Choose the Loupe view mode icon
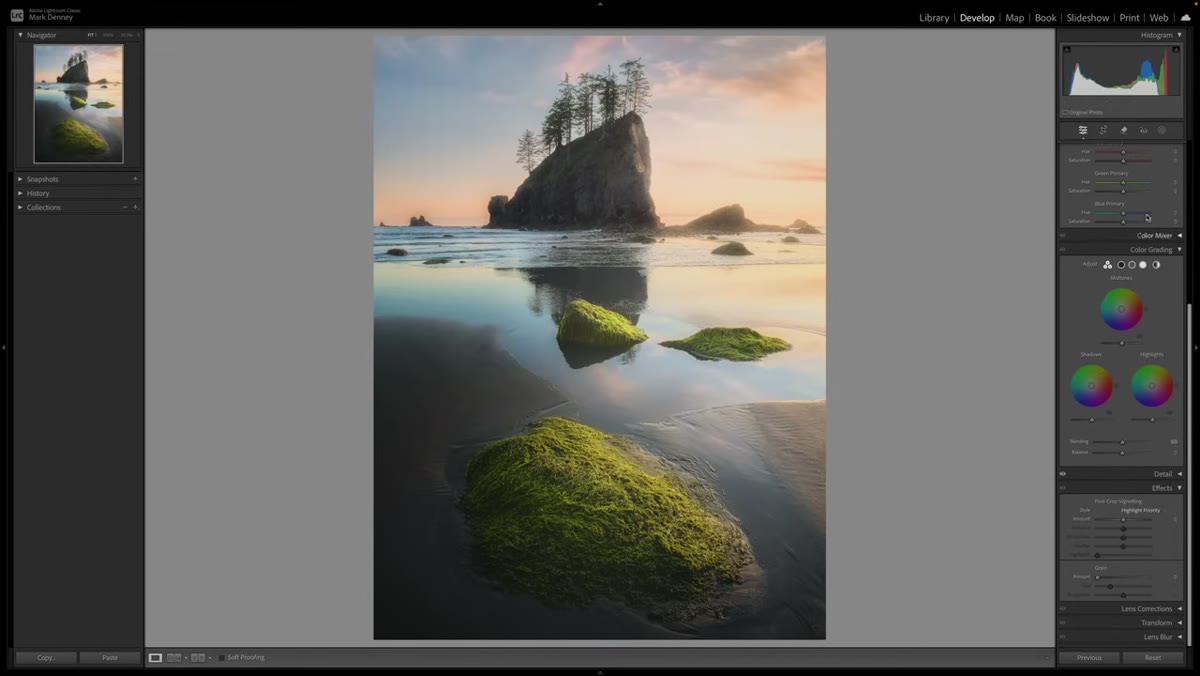The height and width of the screenshot is (676, 1200). point(155,658)
